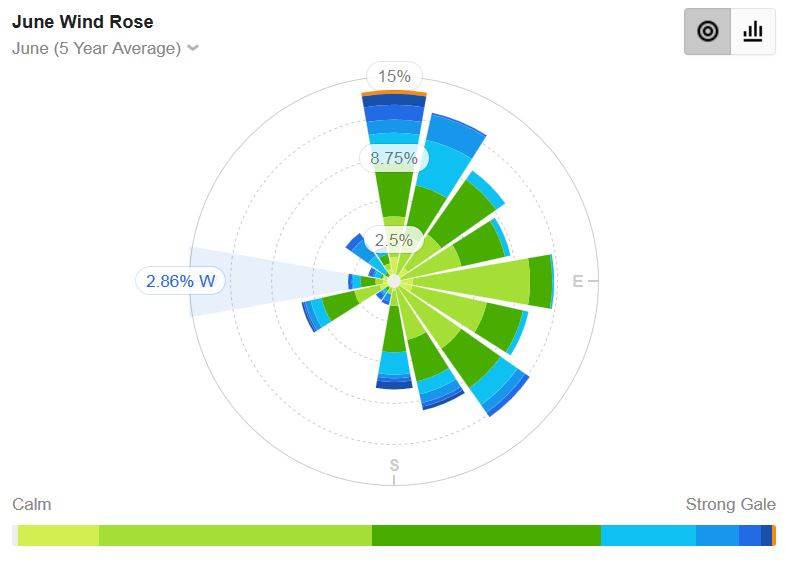Select the dark green legend segment

click(x=486, y=536)
